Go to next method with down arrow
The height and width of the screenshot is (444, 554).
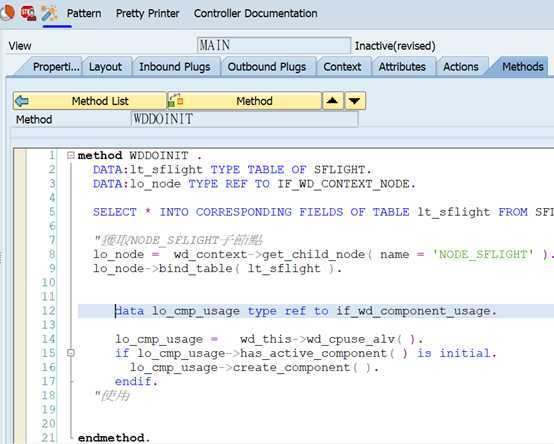click(x=355, y=101)
